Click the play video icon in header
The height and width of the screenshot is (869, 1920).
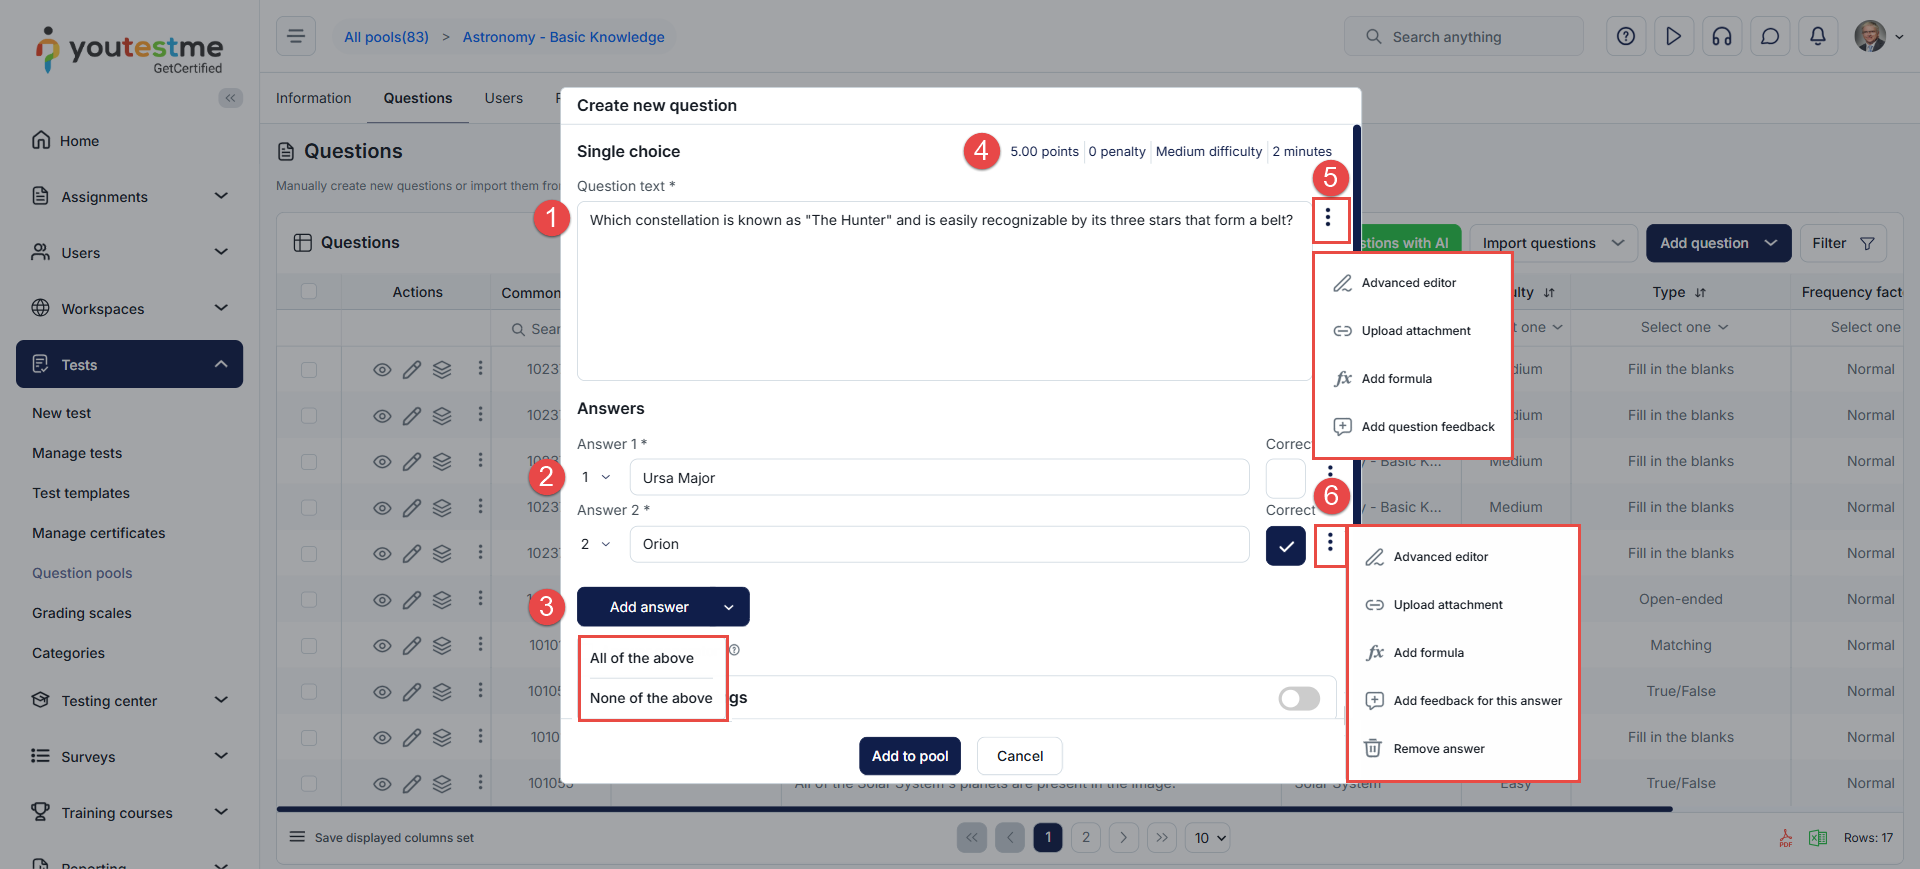click(x=1673, y=37)
